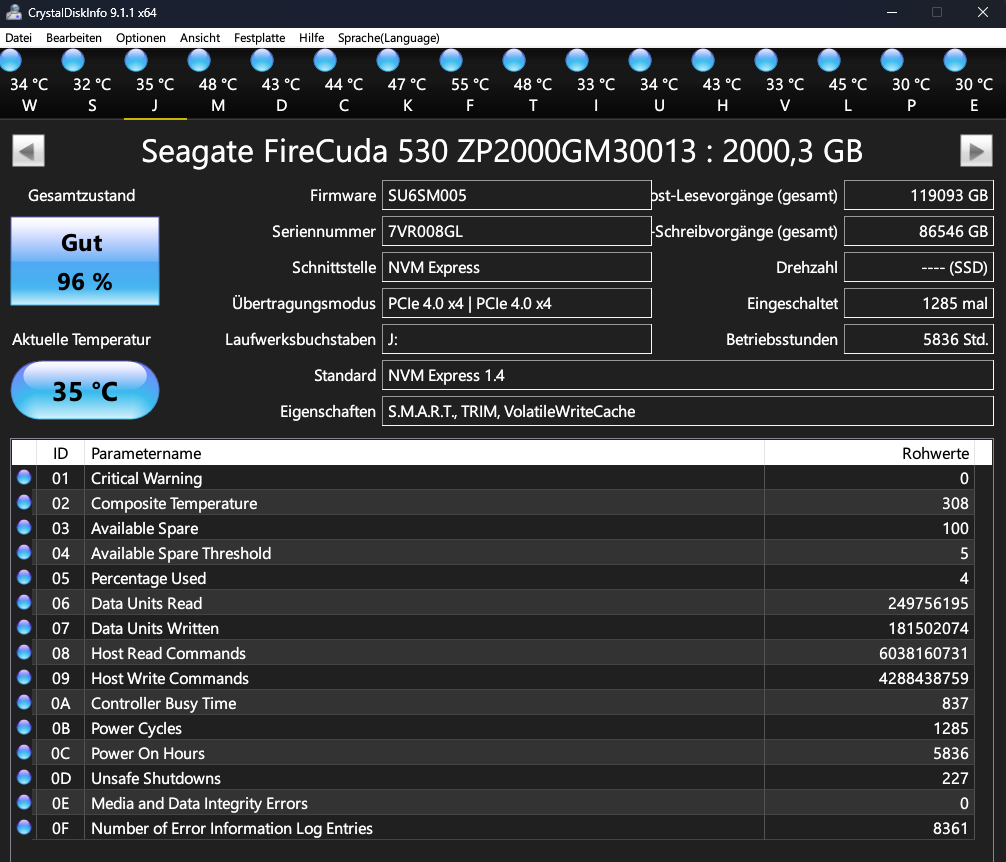Screen dimensions: 1006x862
Task: Click the Firmware field SU6SM005
Action: [516, 195]
